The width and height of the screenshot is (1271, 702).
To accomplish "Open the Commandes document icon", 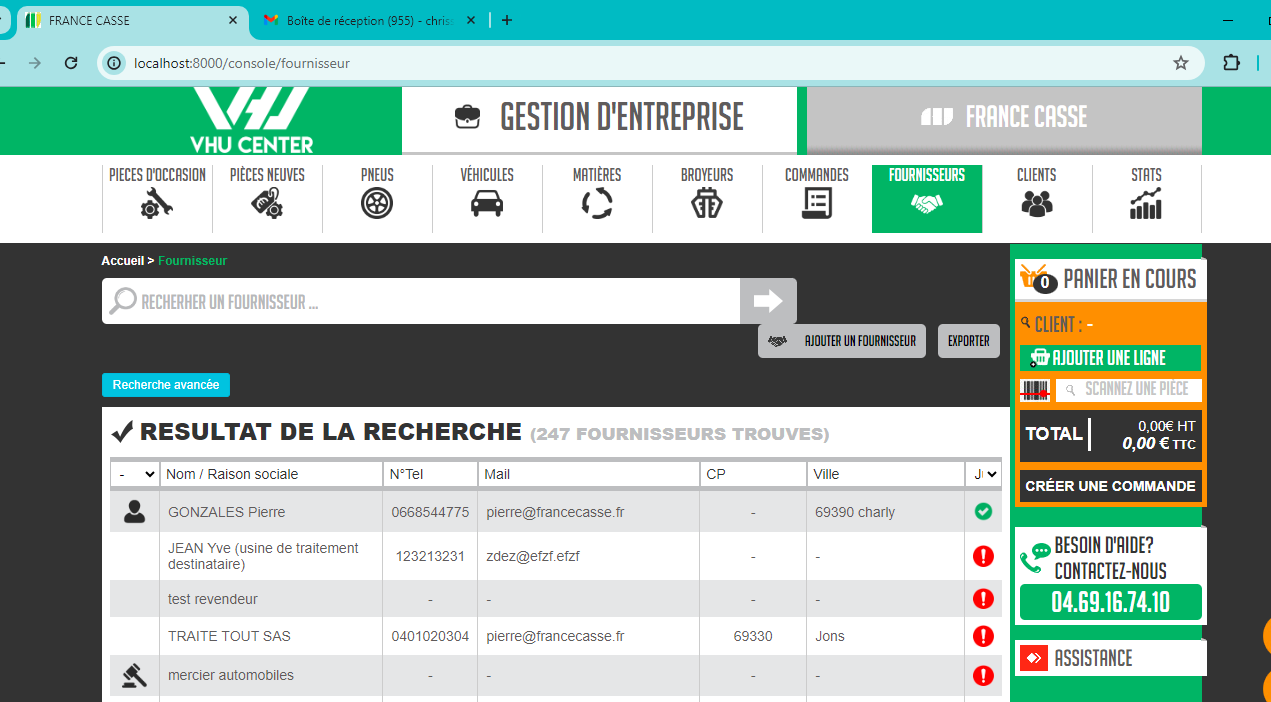I will tap(817, 203).
